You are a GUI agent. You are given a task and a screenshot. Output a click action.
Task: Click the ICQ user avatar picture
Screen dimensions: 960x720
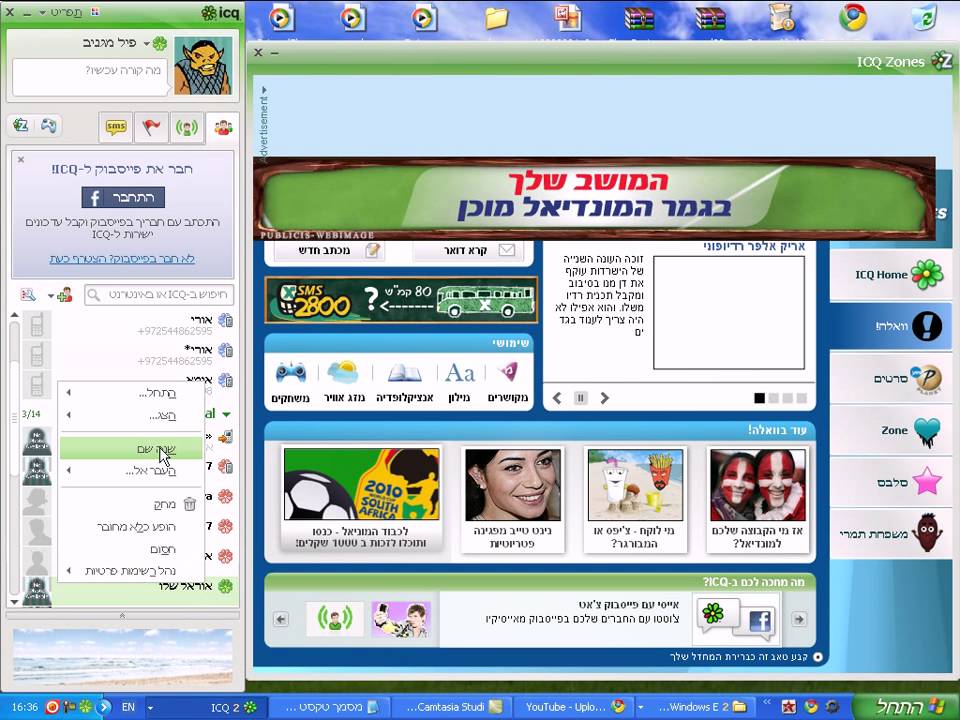click(x=203, y=66)
